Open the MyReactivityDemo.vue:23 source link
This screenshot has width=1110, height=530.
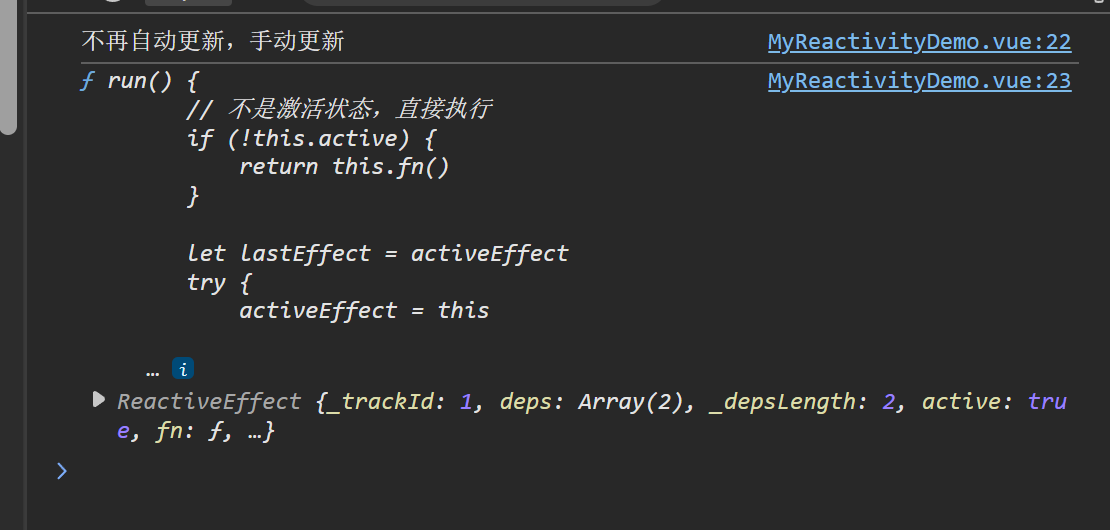[918, 81]
